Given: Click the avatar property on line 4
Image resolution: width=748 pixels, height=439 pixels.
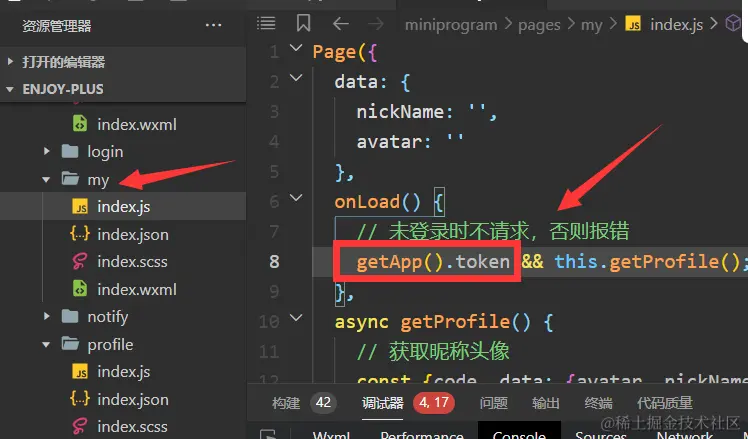Looking at the screenshot, I should (389, 142).
